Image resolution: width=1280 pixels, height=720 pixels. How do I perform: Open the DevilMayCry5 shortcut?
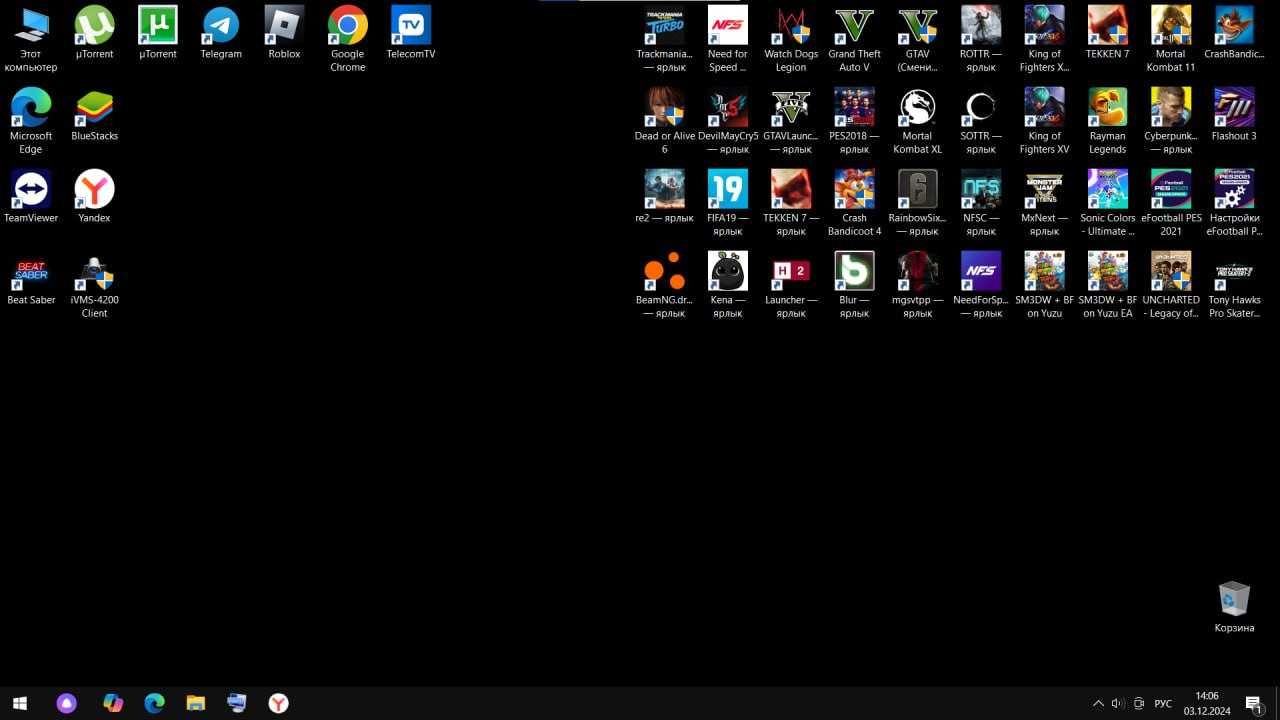[x=728, y=122]
